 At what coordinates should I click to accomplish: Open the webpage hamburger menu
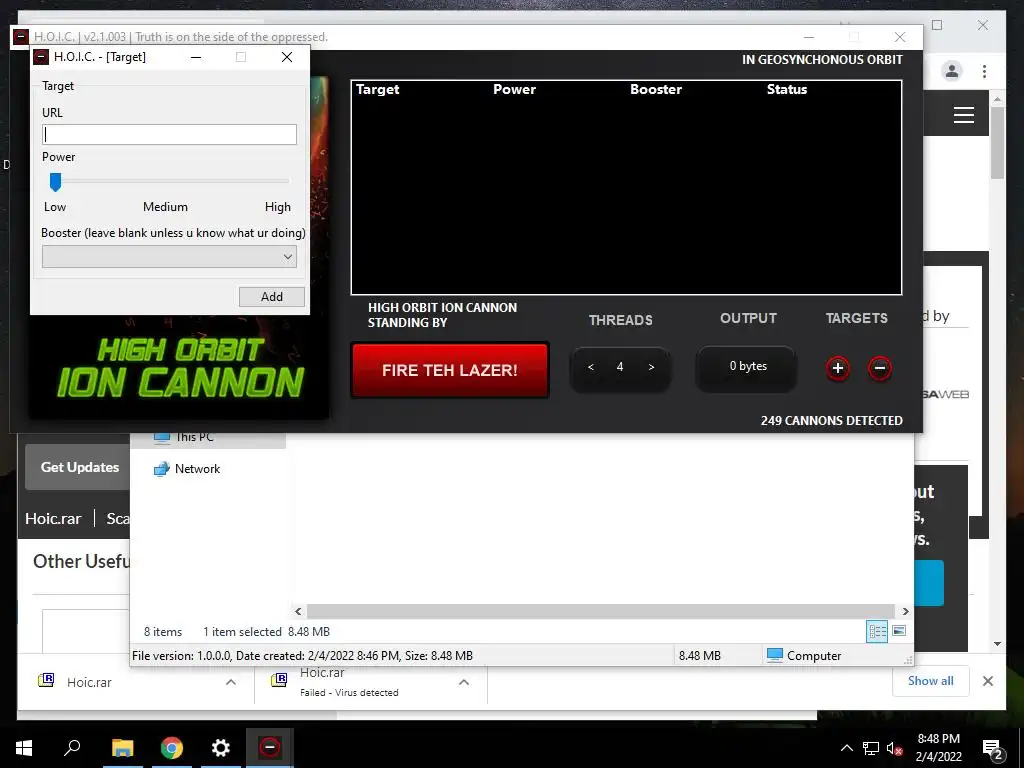[964, 115]
